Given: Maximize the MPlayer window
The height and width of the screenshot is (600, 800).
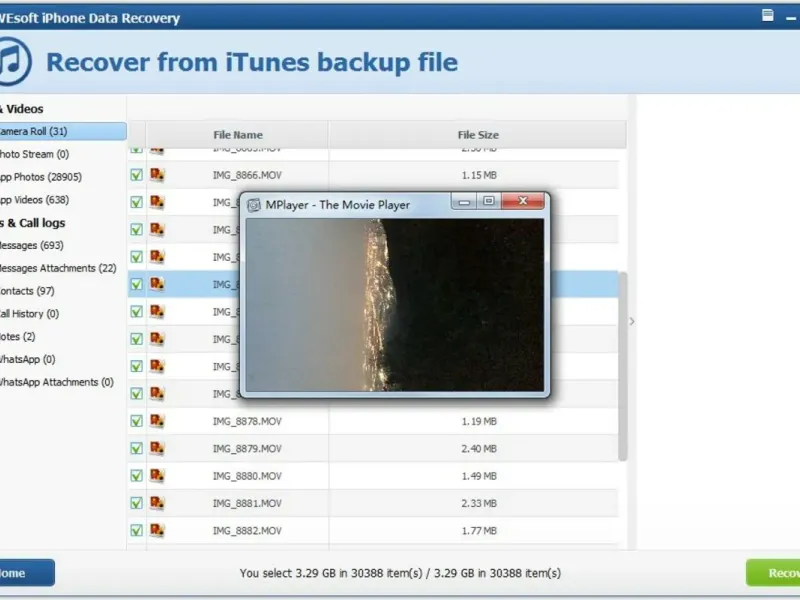Looking at the screenshot, I should pyautogui.click(x=489, y=201).
